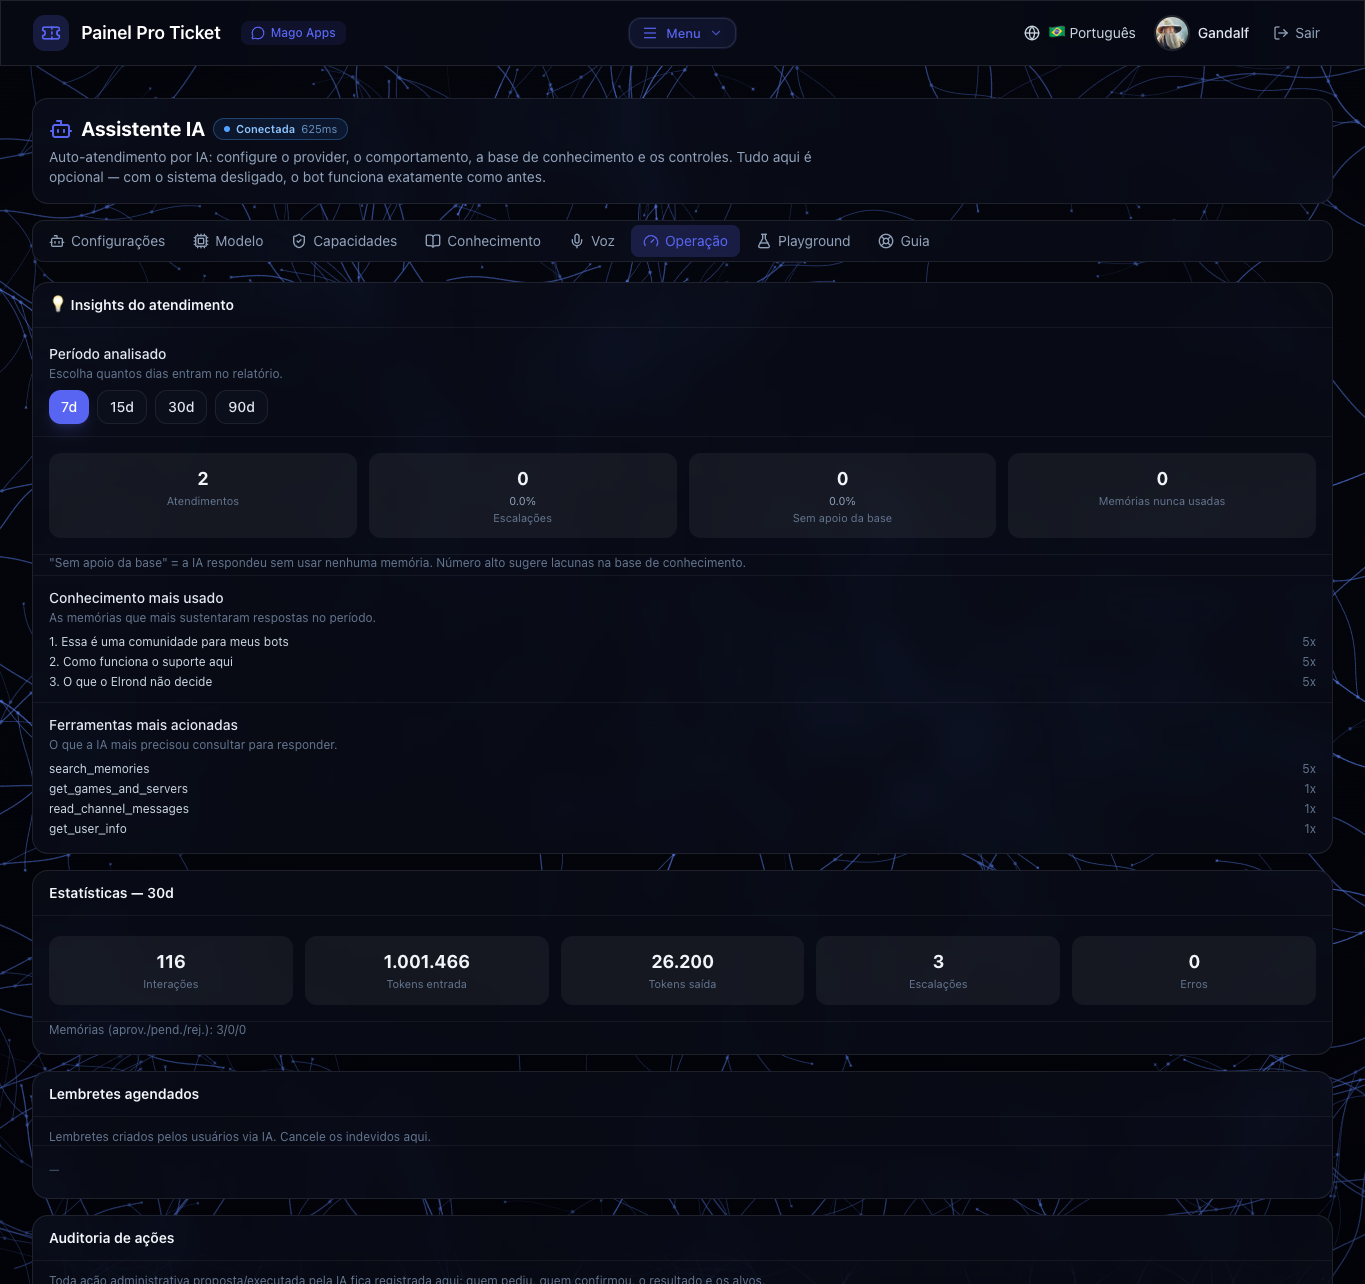The height and width of the screenshot is (1284, 1365).
Task: Click the Memórias nunca usadas card
Action: (x=1162, y=495)
